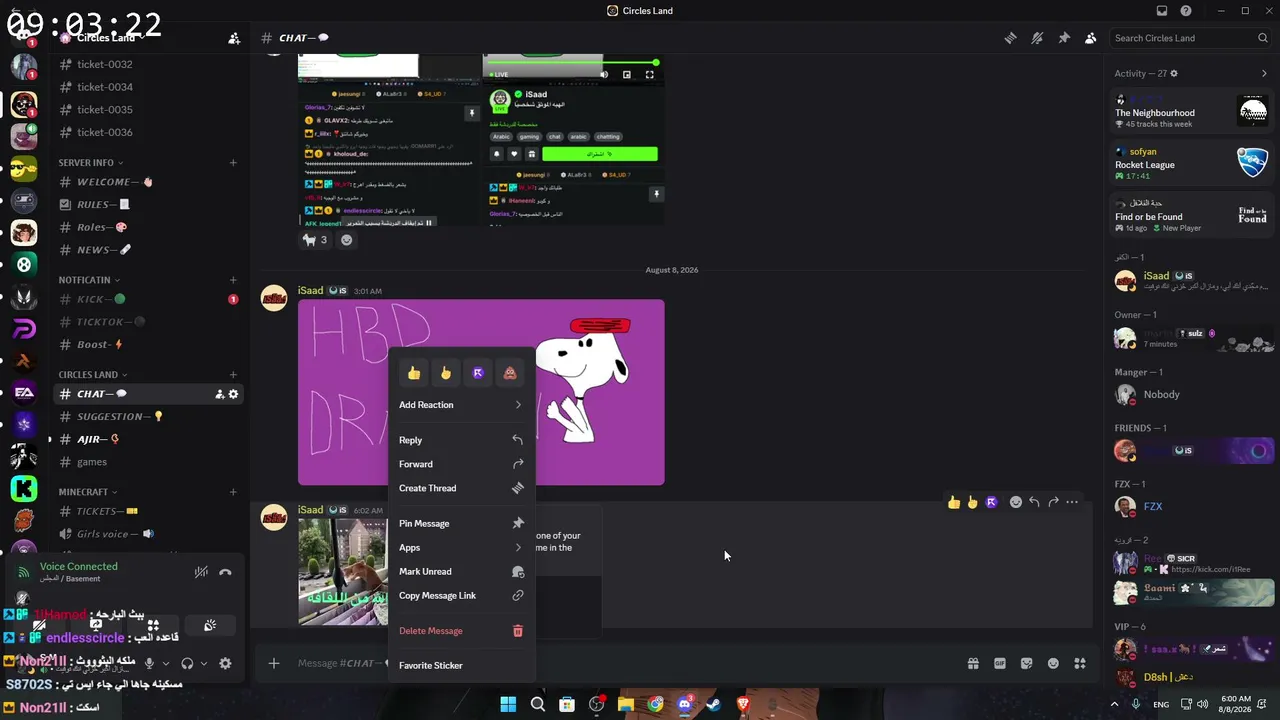The image size is (1280, 720).
Task: Send a gift via the gift icon
Action: point(973,663)
